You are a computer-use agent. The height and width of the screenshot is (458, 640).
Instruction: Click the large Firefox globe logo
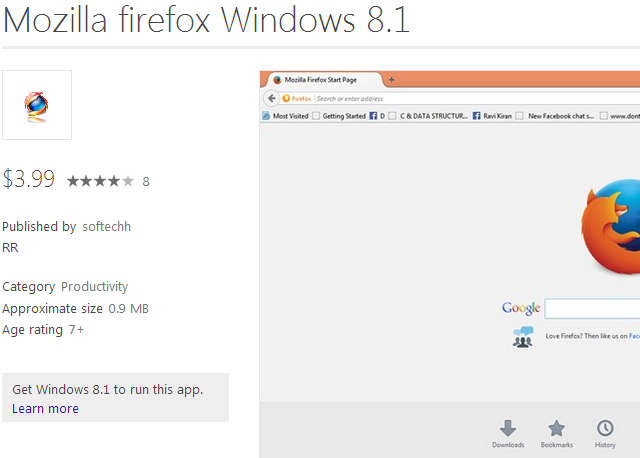coord(611,227)
